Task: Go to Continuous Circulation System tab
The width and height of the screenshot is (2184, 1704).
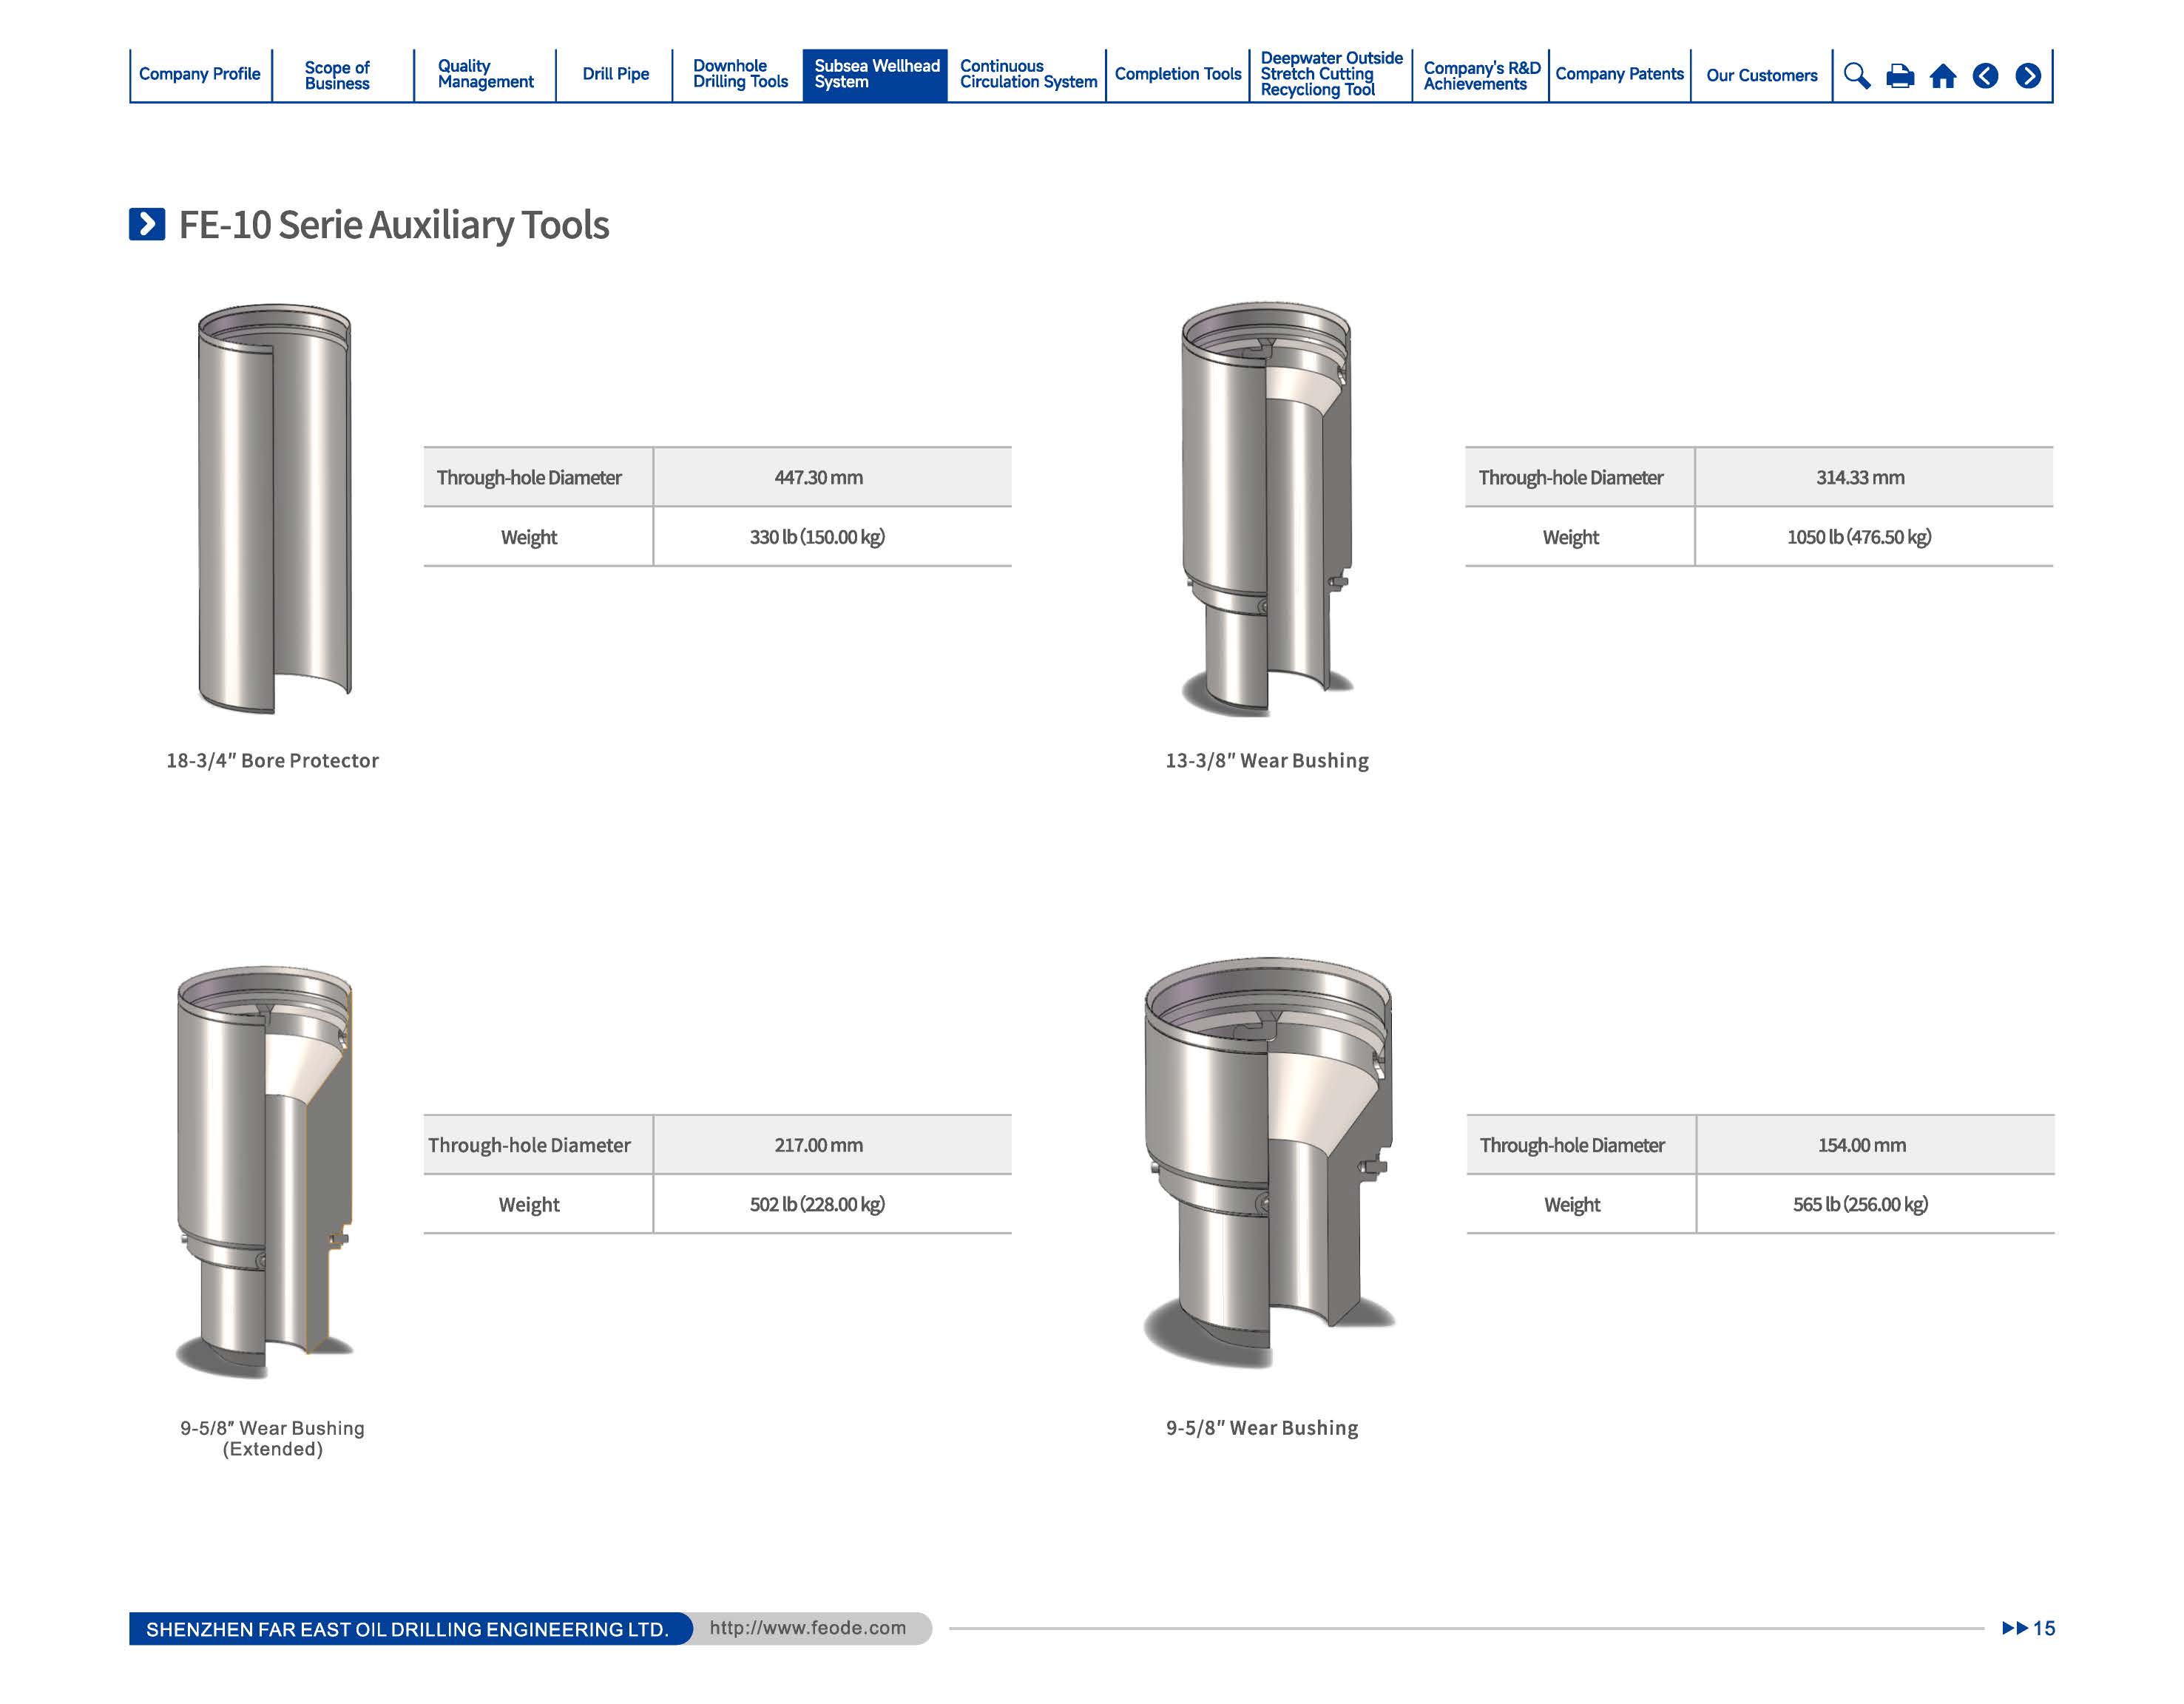Action: (1028, 74)
